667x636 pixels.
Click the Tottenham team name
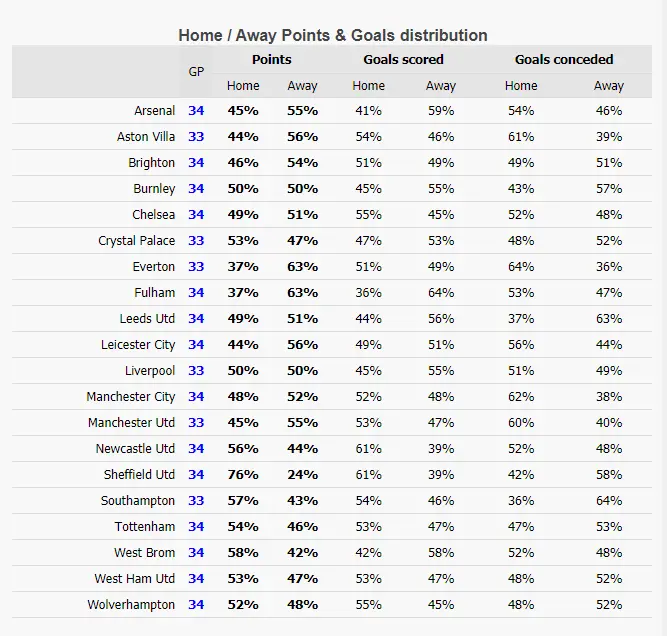[145, 527]
